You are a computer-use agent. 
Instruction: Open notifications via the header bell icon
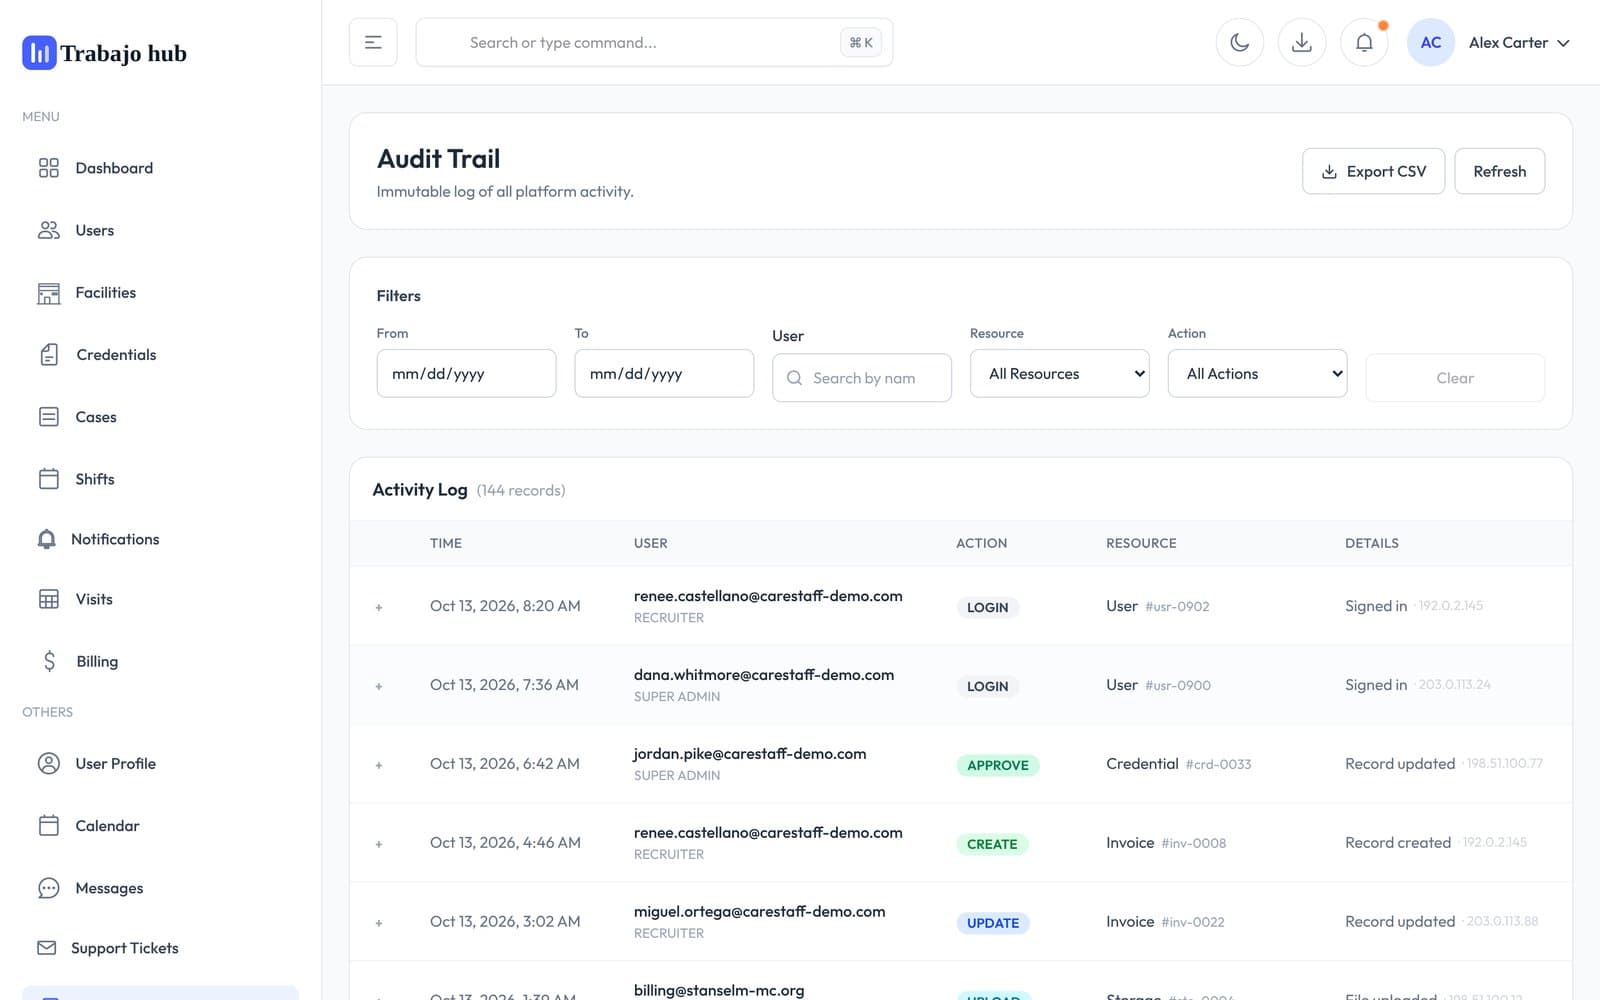pyautogui.click(x=1364, y=42)
